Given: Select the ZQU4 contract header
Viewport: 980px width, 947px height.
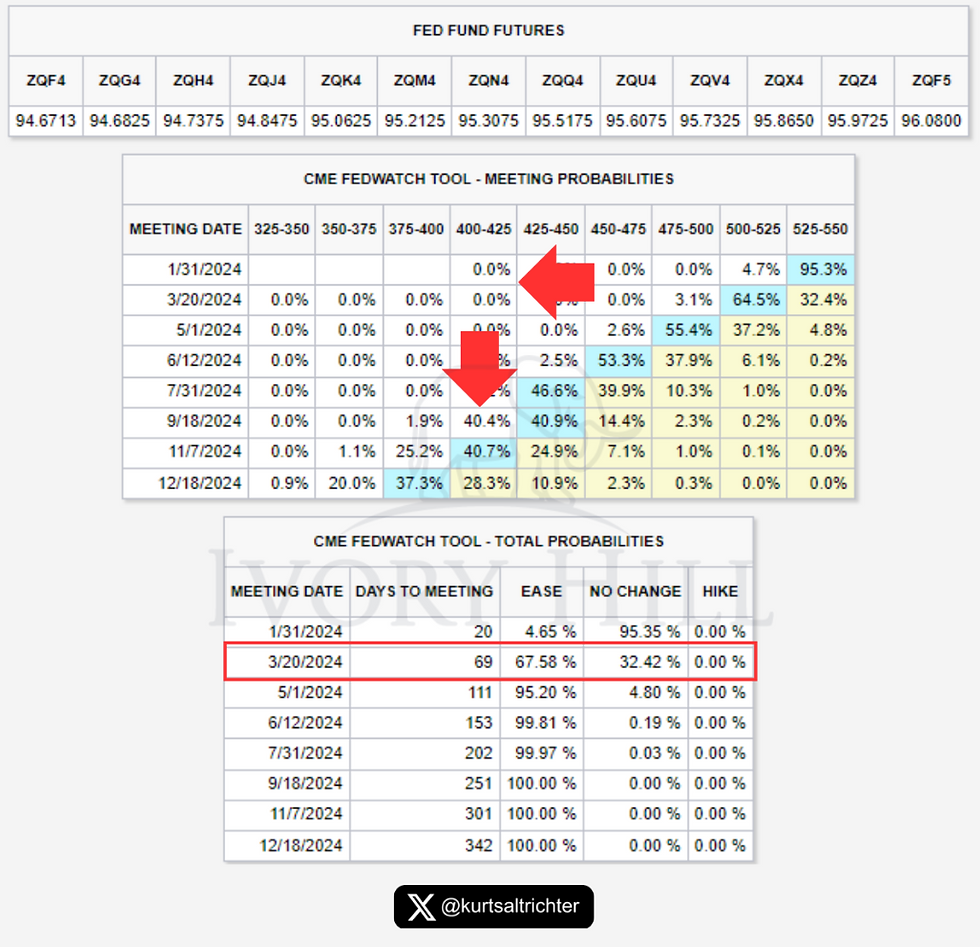Looking at the screenshot, I should [x=636, y=81].
